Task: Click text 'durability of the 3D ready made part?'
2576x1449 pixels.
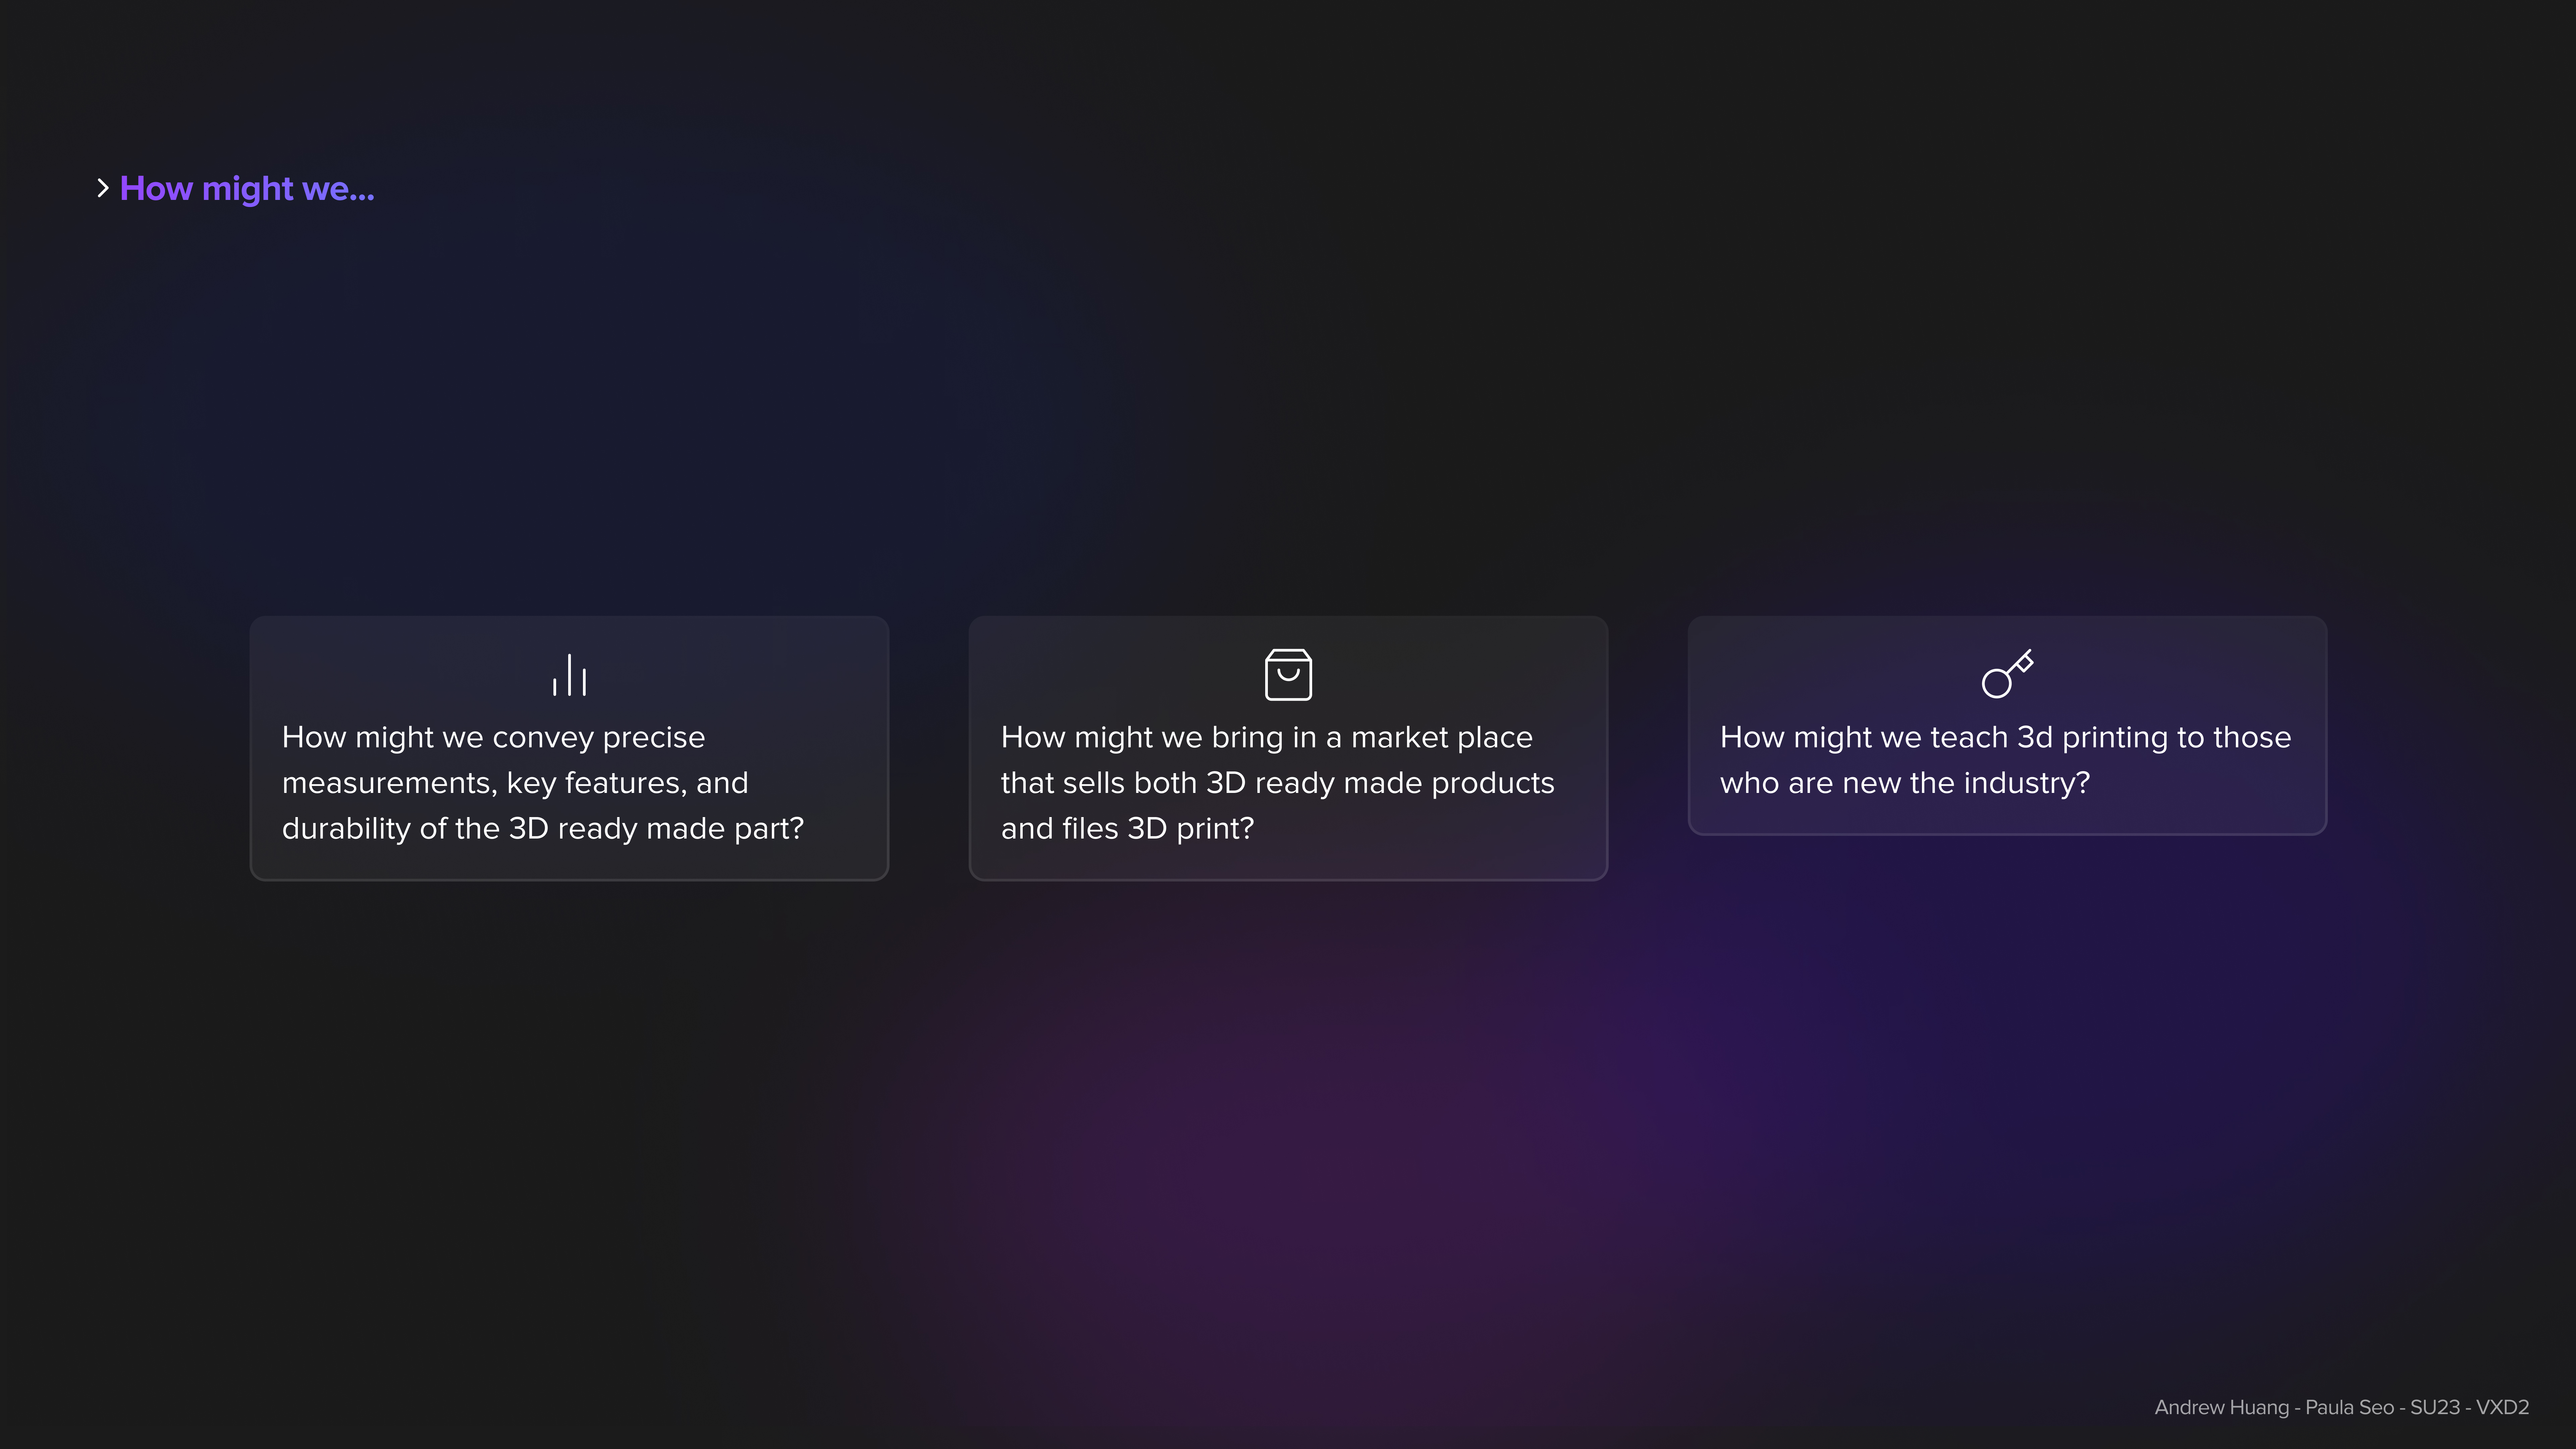Action: 543,829
